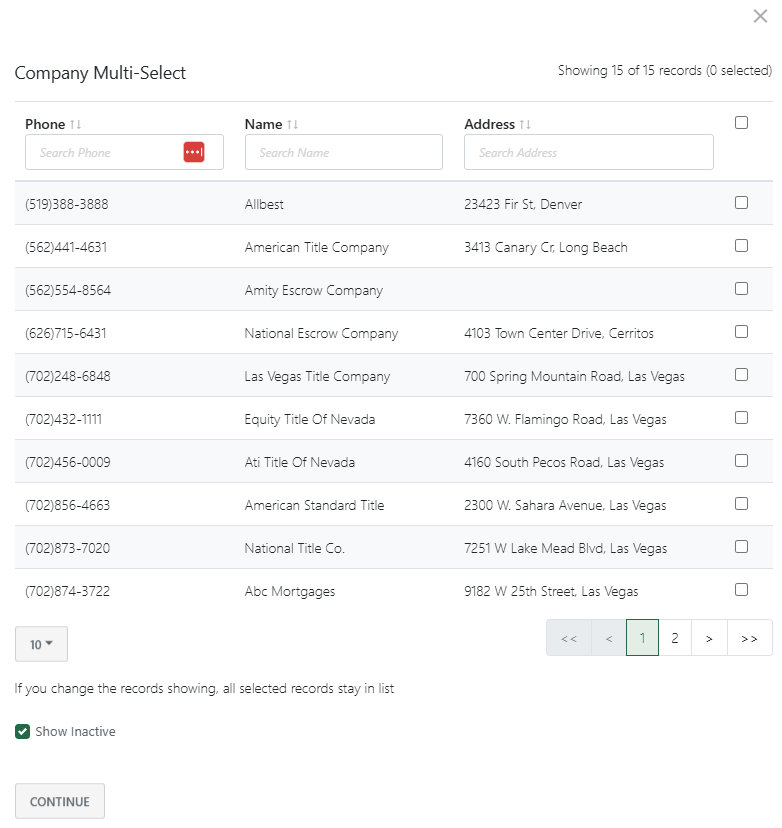Click the Search Phone input field
The width and height of the screenshot is (782, 828).
click(110, 152)
